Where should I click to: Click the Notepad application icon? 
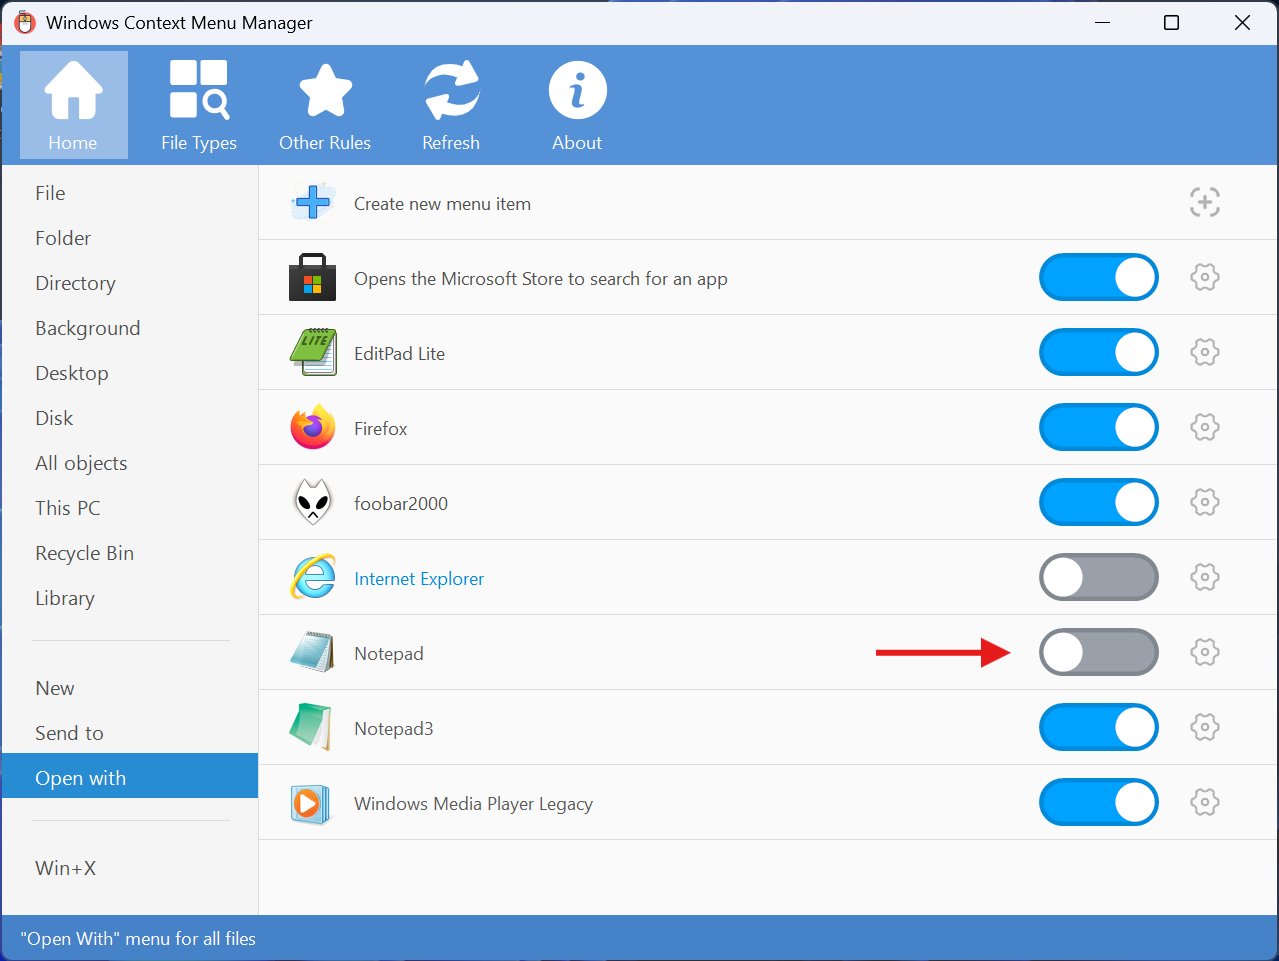[x=313, y=652]
